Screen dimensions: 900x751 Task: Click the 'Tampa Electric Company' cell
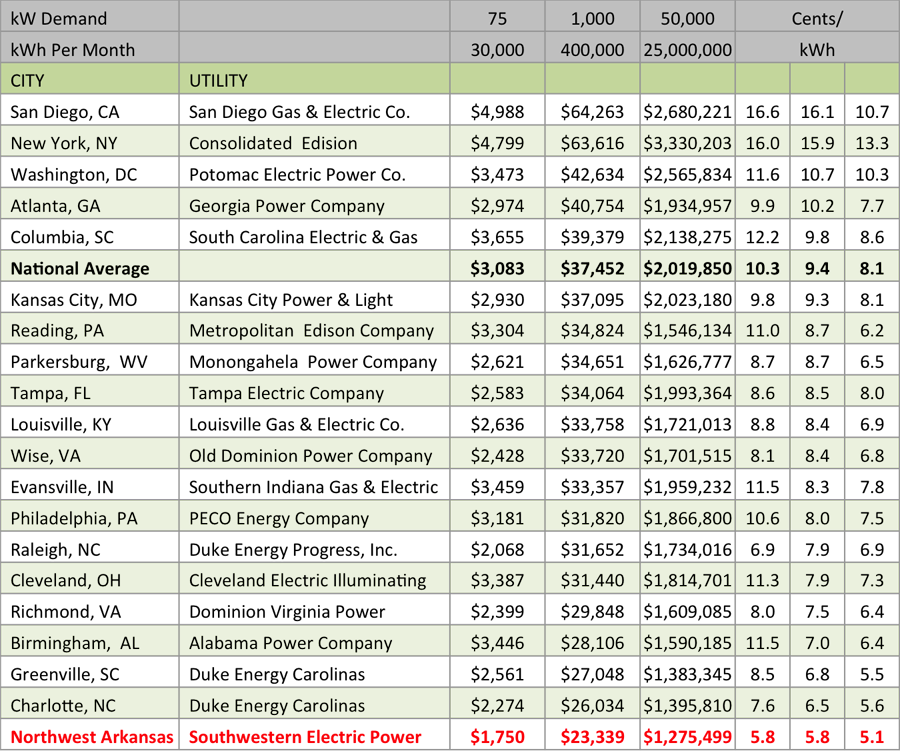point(315,392)
